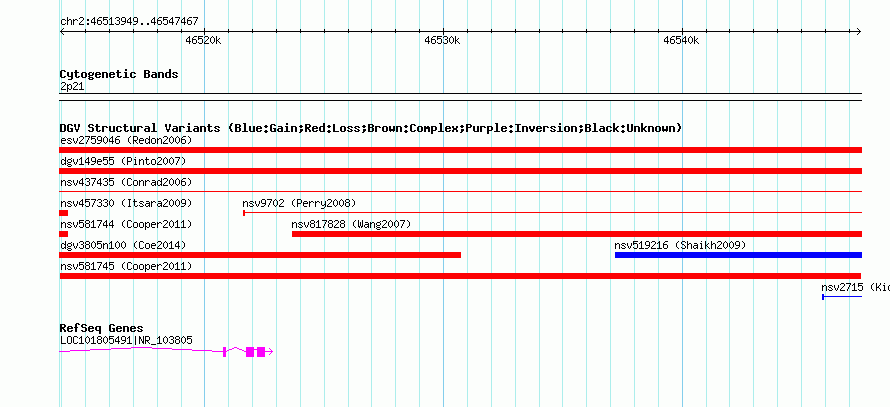This screenshot has width=890, height=407.
Task: Open the nsv581745 (Cooper2011) variant label
Action: point(126,266)
